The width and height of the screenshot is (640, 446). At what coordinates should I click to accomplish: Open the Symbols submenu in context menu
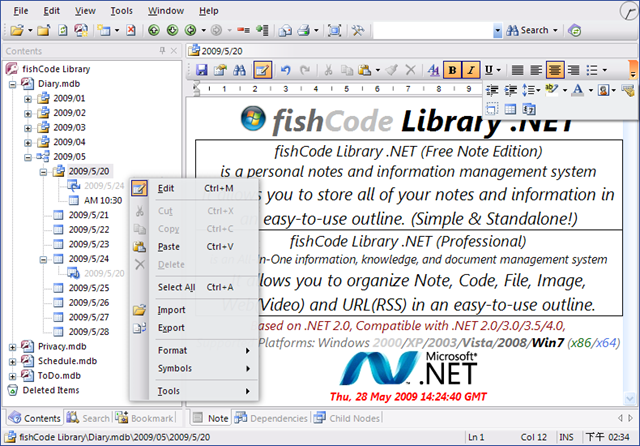coord(194,368)
